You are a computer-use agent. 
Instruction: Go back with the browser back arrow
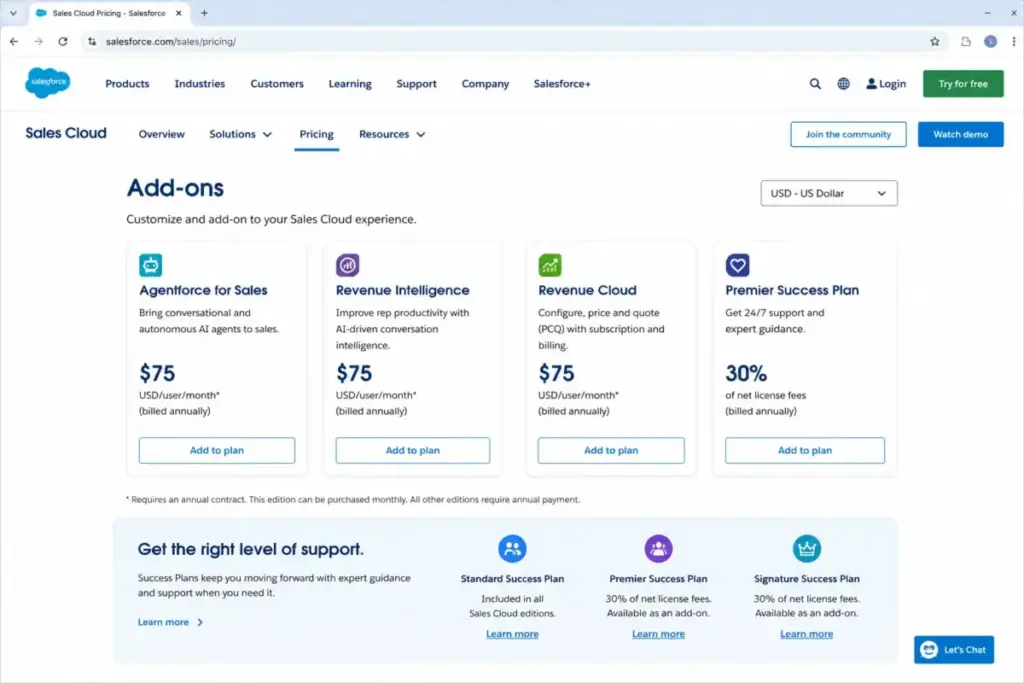point(14,41)
